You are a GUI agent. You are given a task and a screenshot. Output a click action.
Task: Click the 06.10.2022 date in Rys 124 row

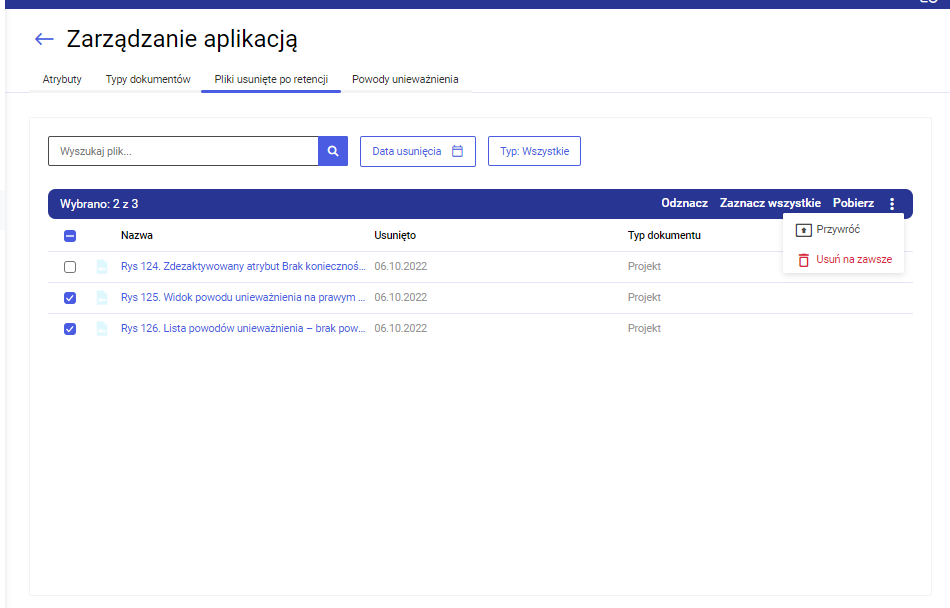pyautogui.click(x=400, y=266)
